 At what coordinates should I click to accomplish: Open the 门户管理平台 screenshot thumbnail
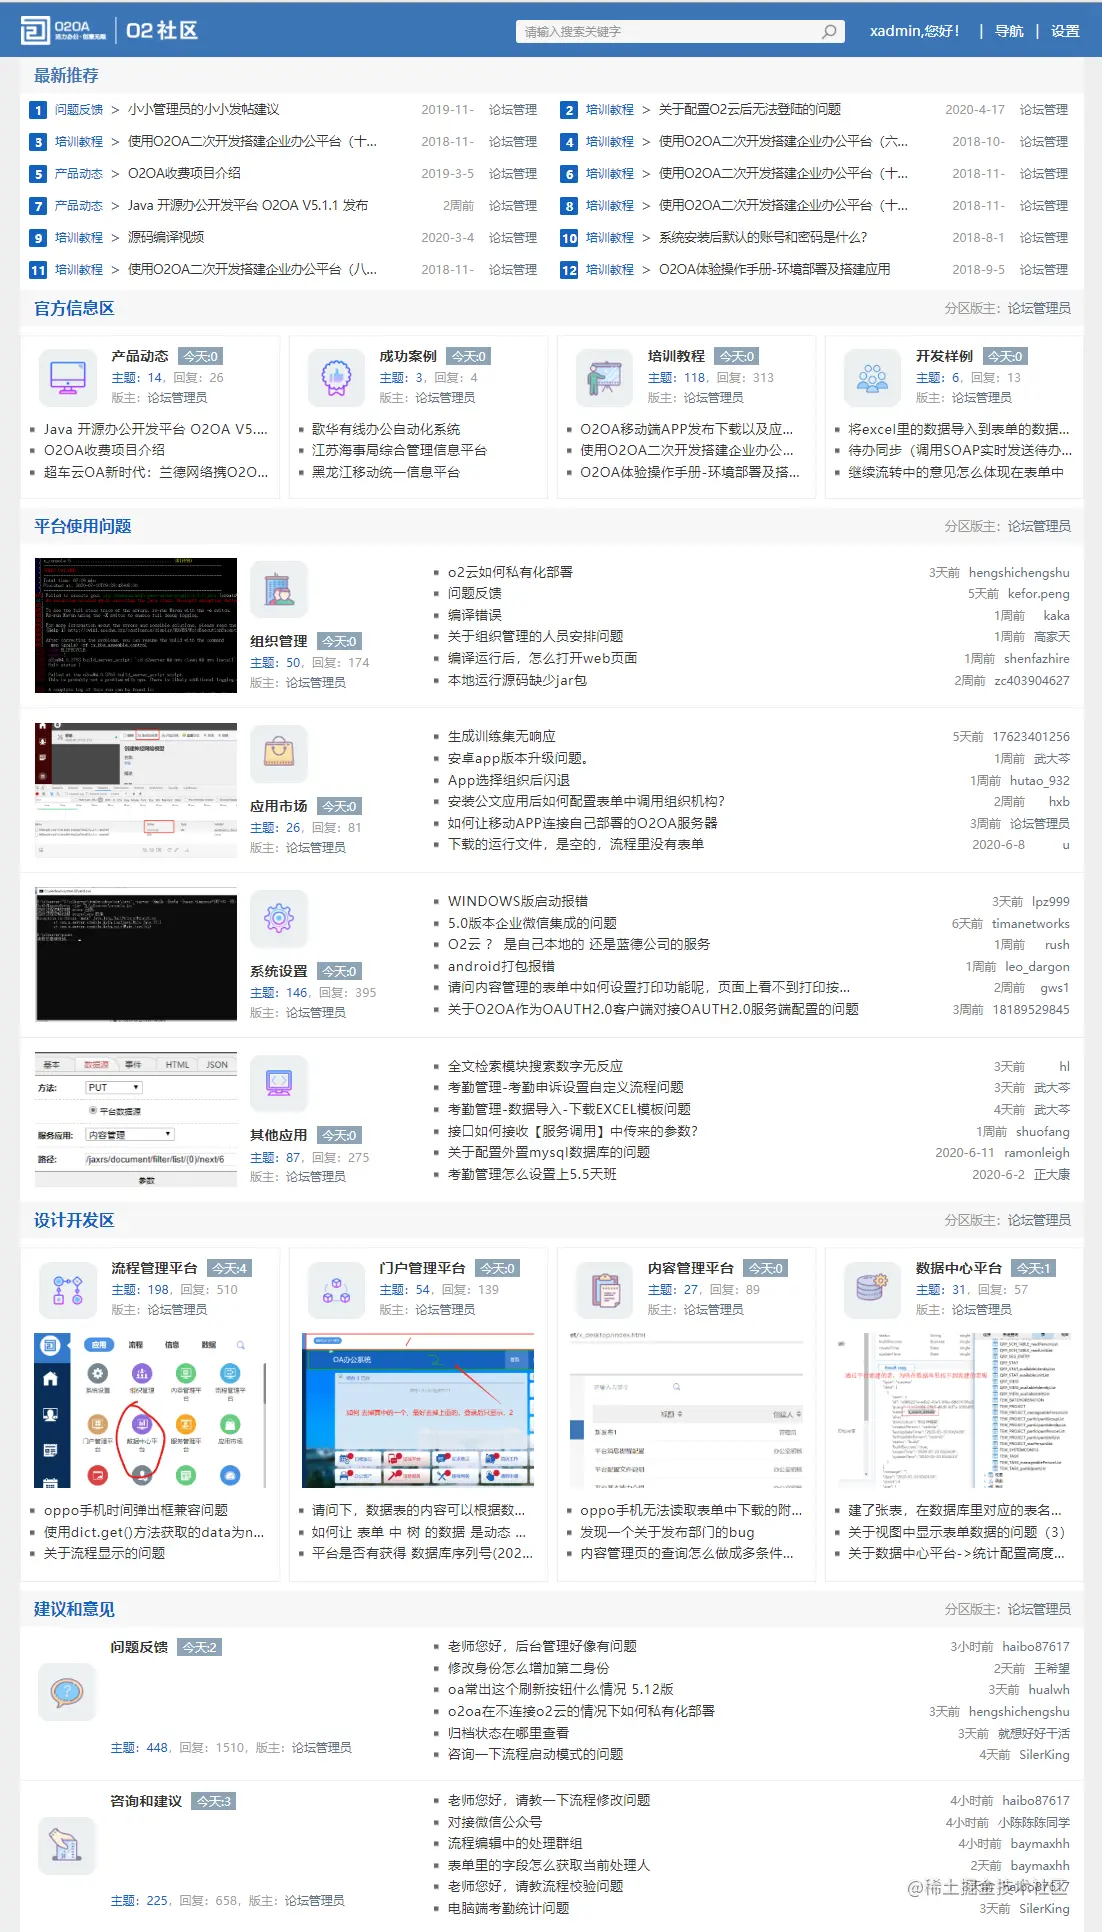tap(418, 1410)
